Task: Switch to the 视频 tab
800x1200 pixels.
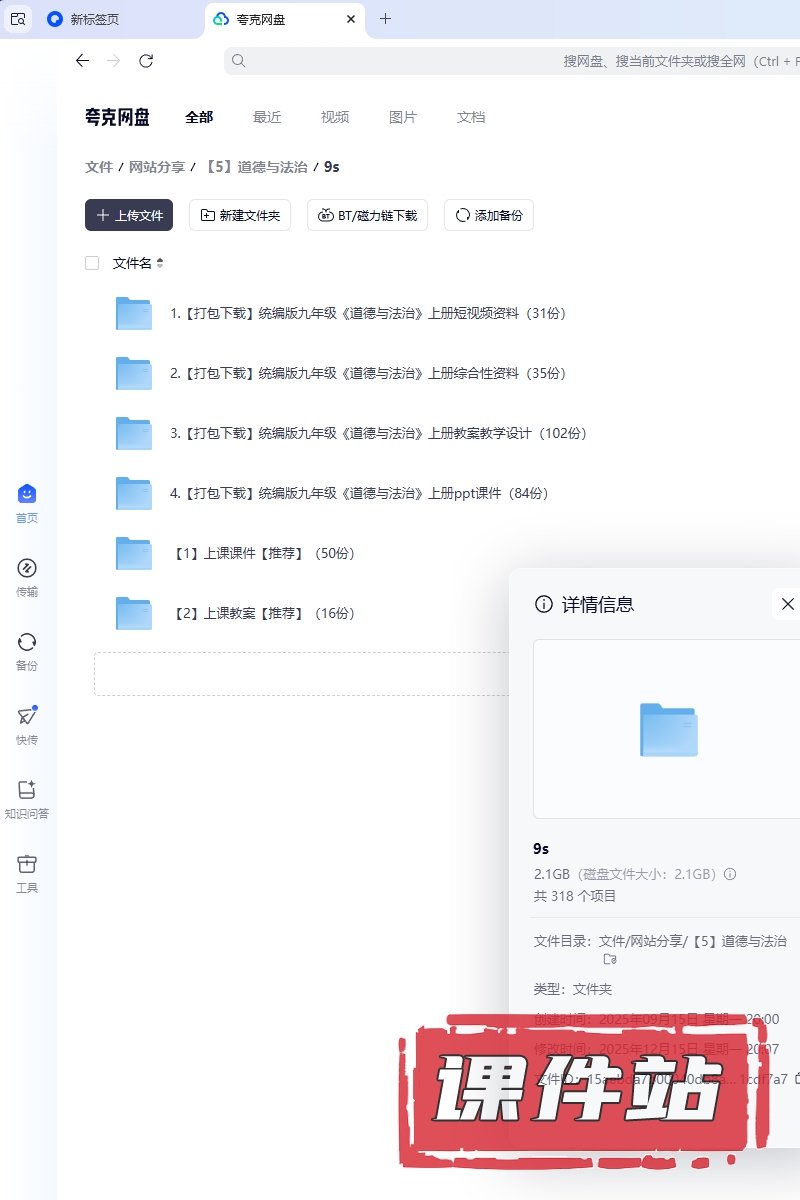Action: 335,117
